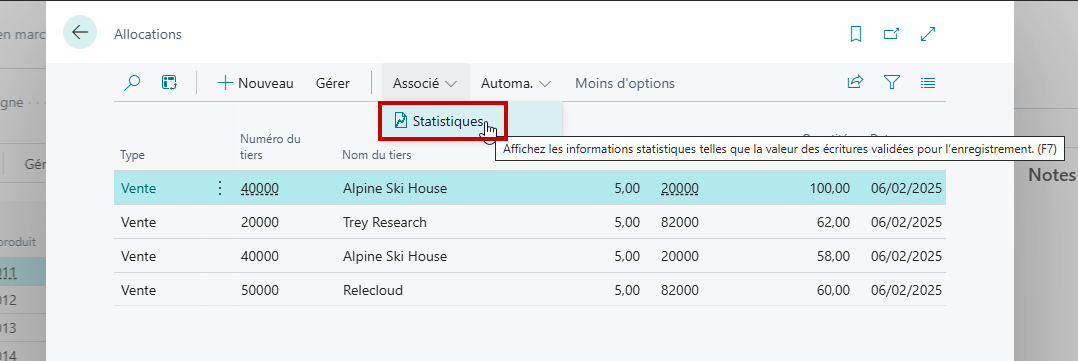Click the search magnifier icon
This screenshot has width=1078, height=361.
(131, 83)
